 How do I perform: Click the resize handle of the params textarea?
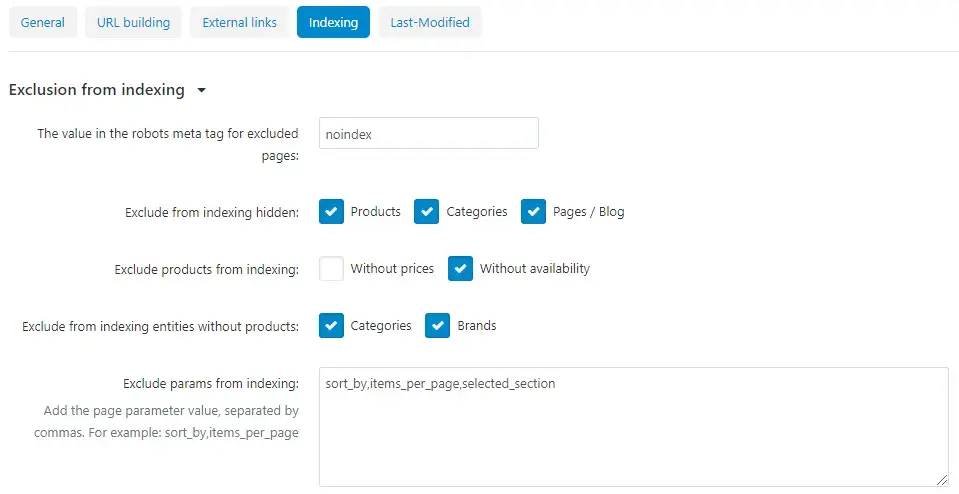tap(942, 480)
